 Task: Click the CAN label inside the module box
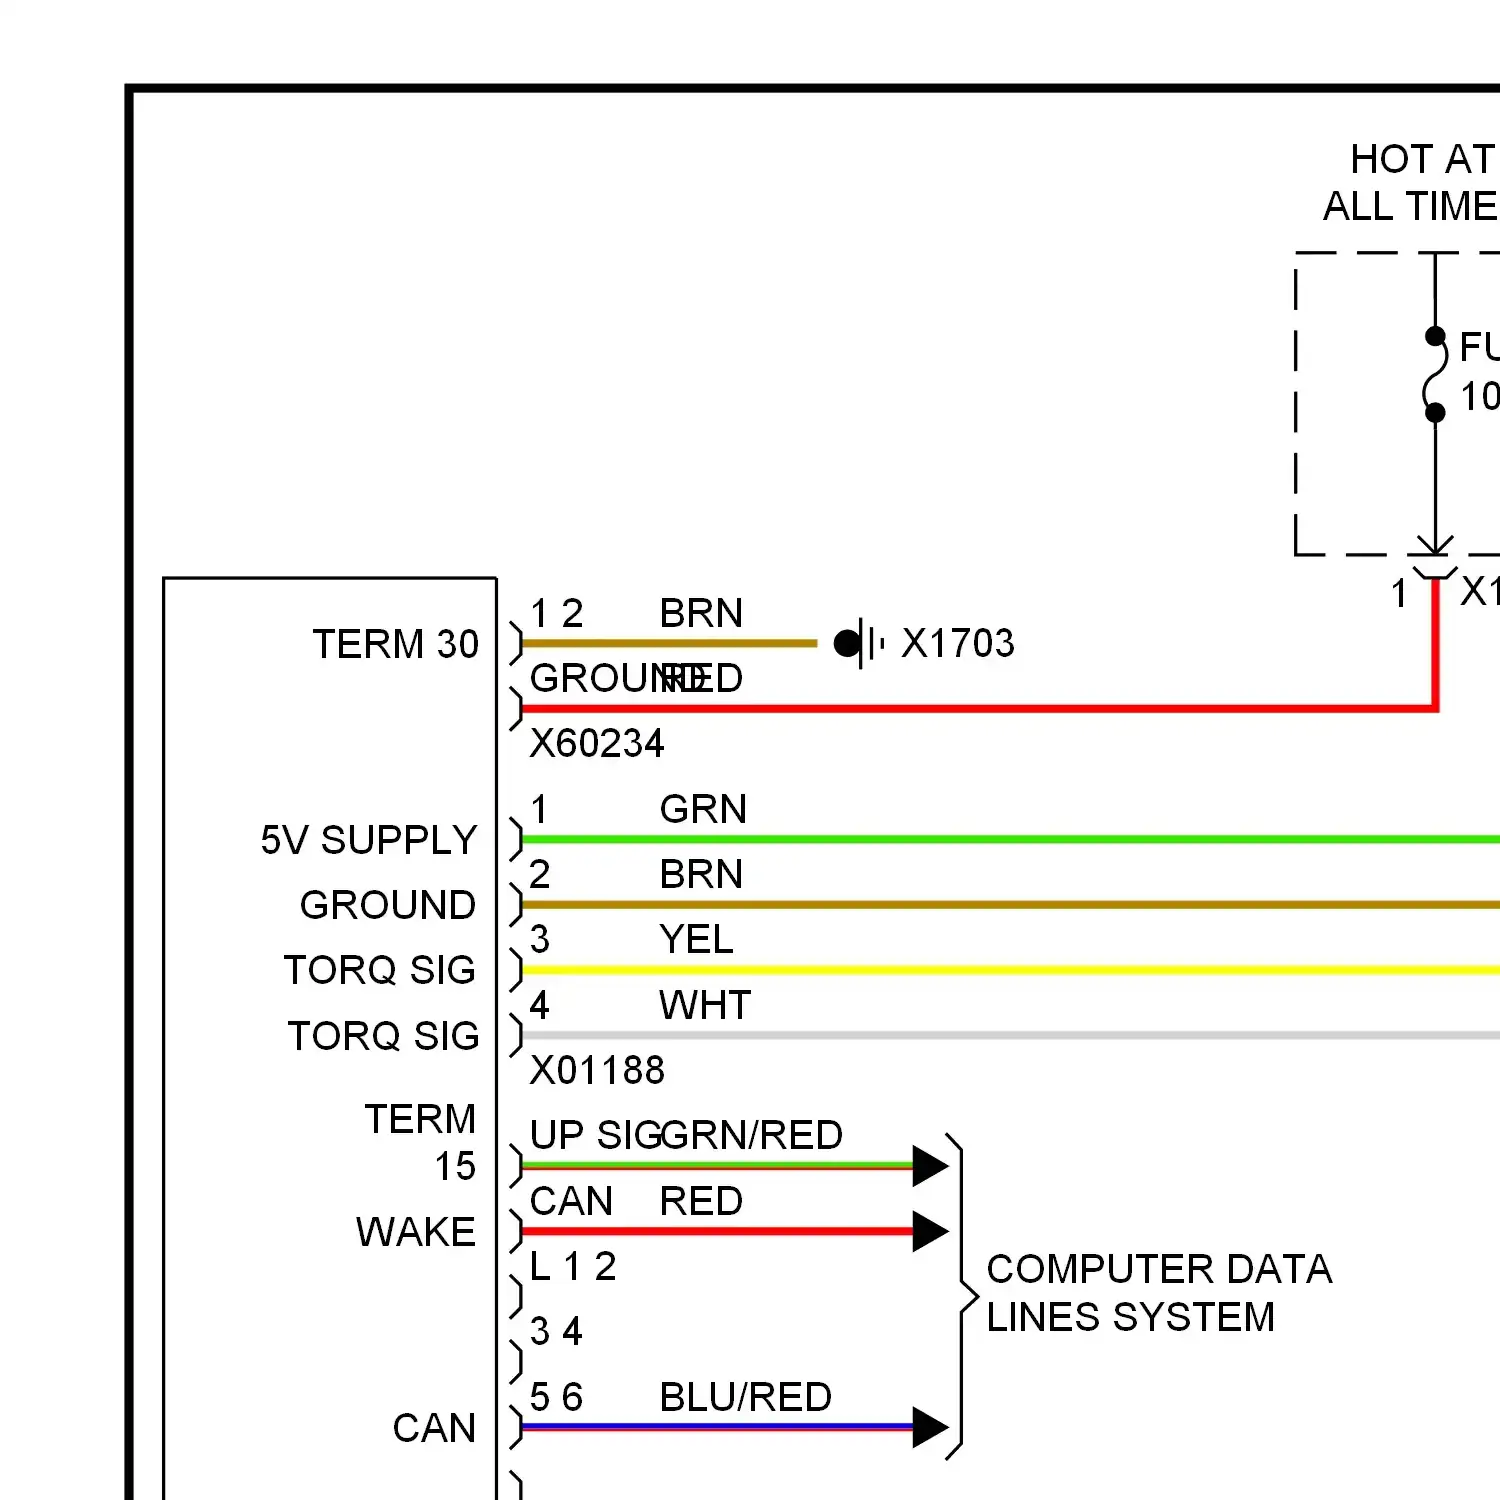pos(434,1428)
